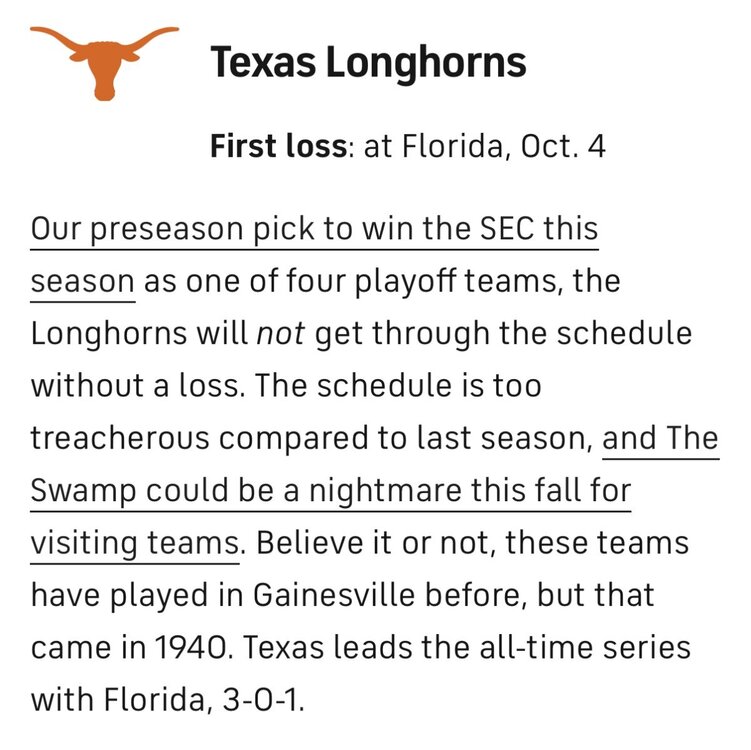The height and width of the screenshot is (750, 751).
Task: Click the "Texas Longhorns" heading
Action: (367, 63)
